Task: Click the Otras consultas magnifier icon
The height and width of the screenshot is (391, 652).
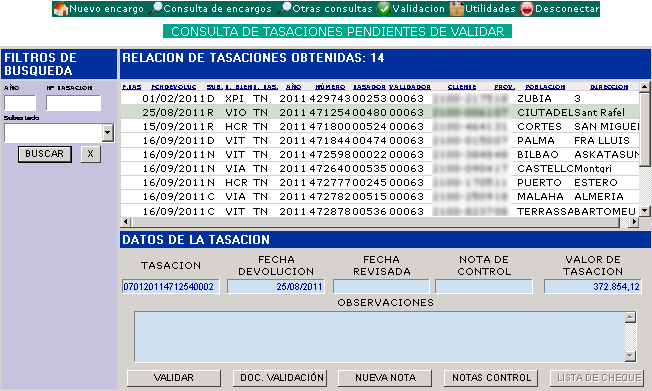Action: [284, 9]
